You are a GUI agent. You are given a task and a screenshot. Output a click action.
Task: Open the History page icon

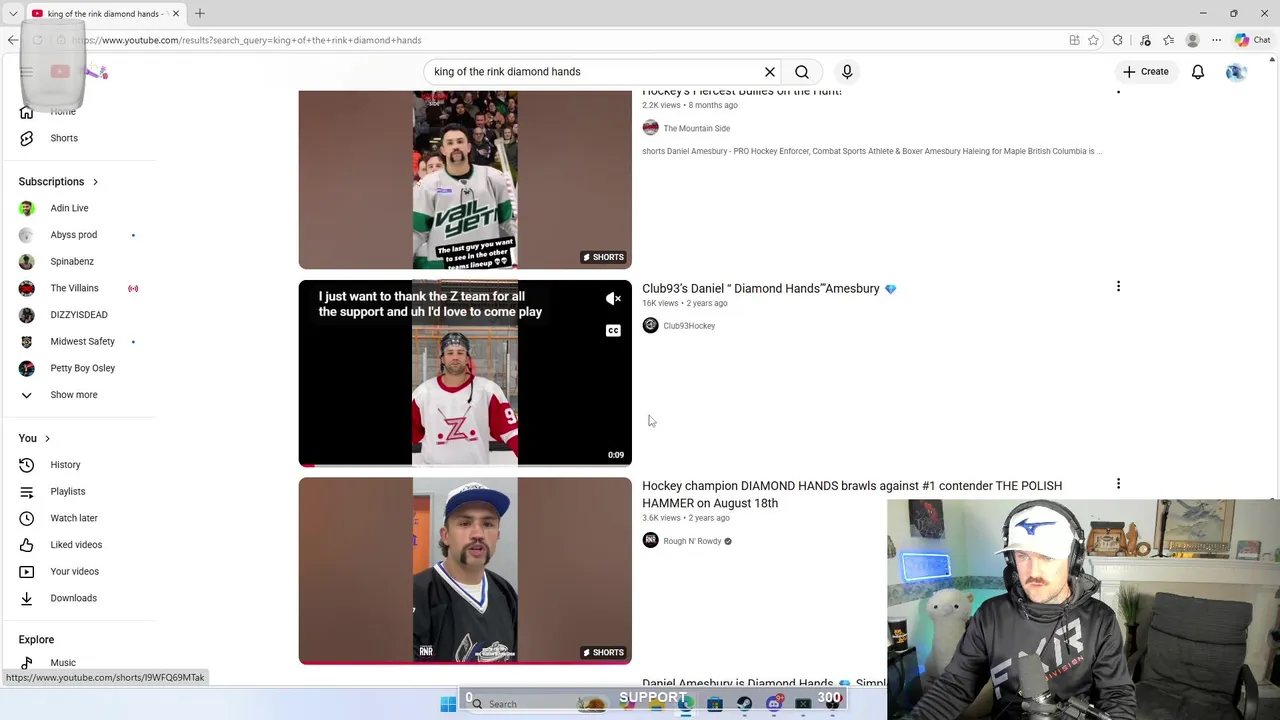[x=27, y=465]
